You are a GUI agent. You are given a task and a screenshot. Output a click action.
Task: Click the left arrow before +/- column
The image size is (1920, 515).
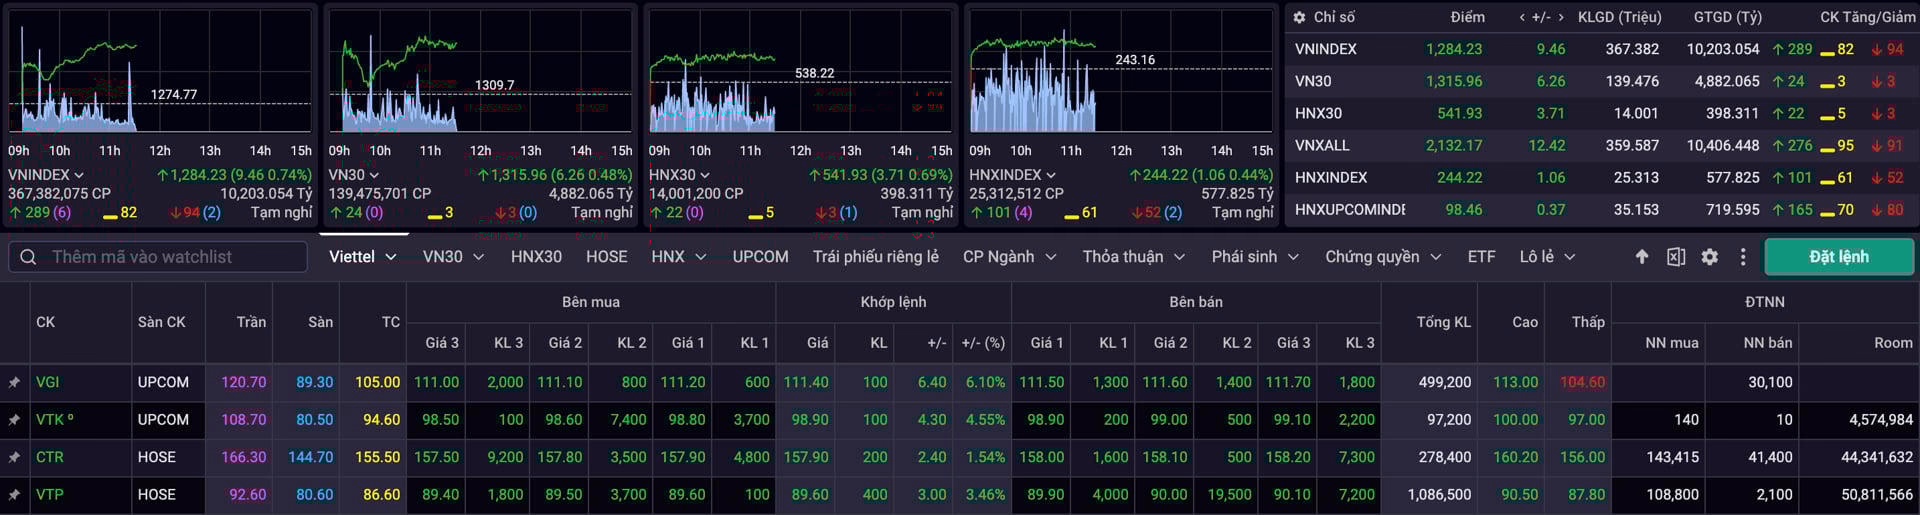(1522, 17)
